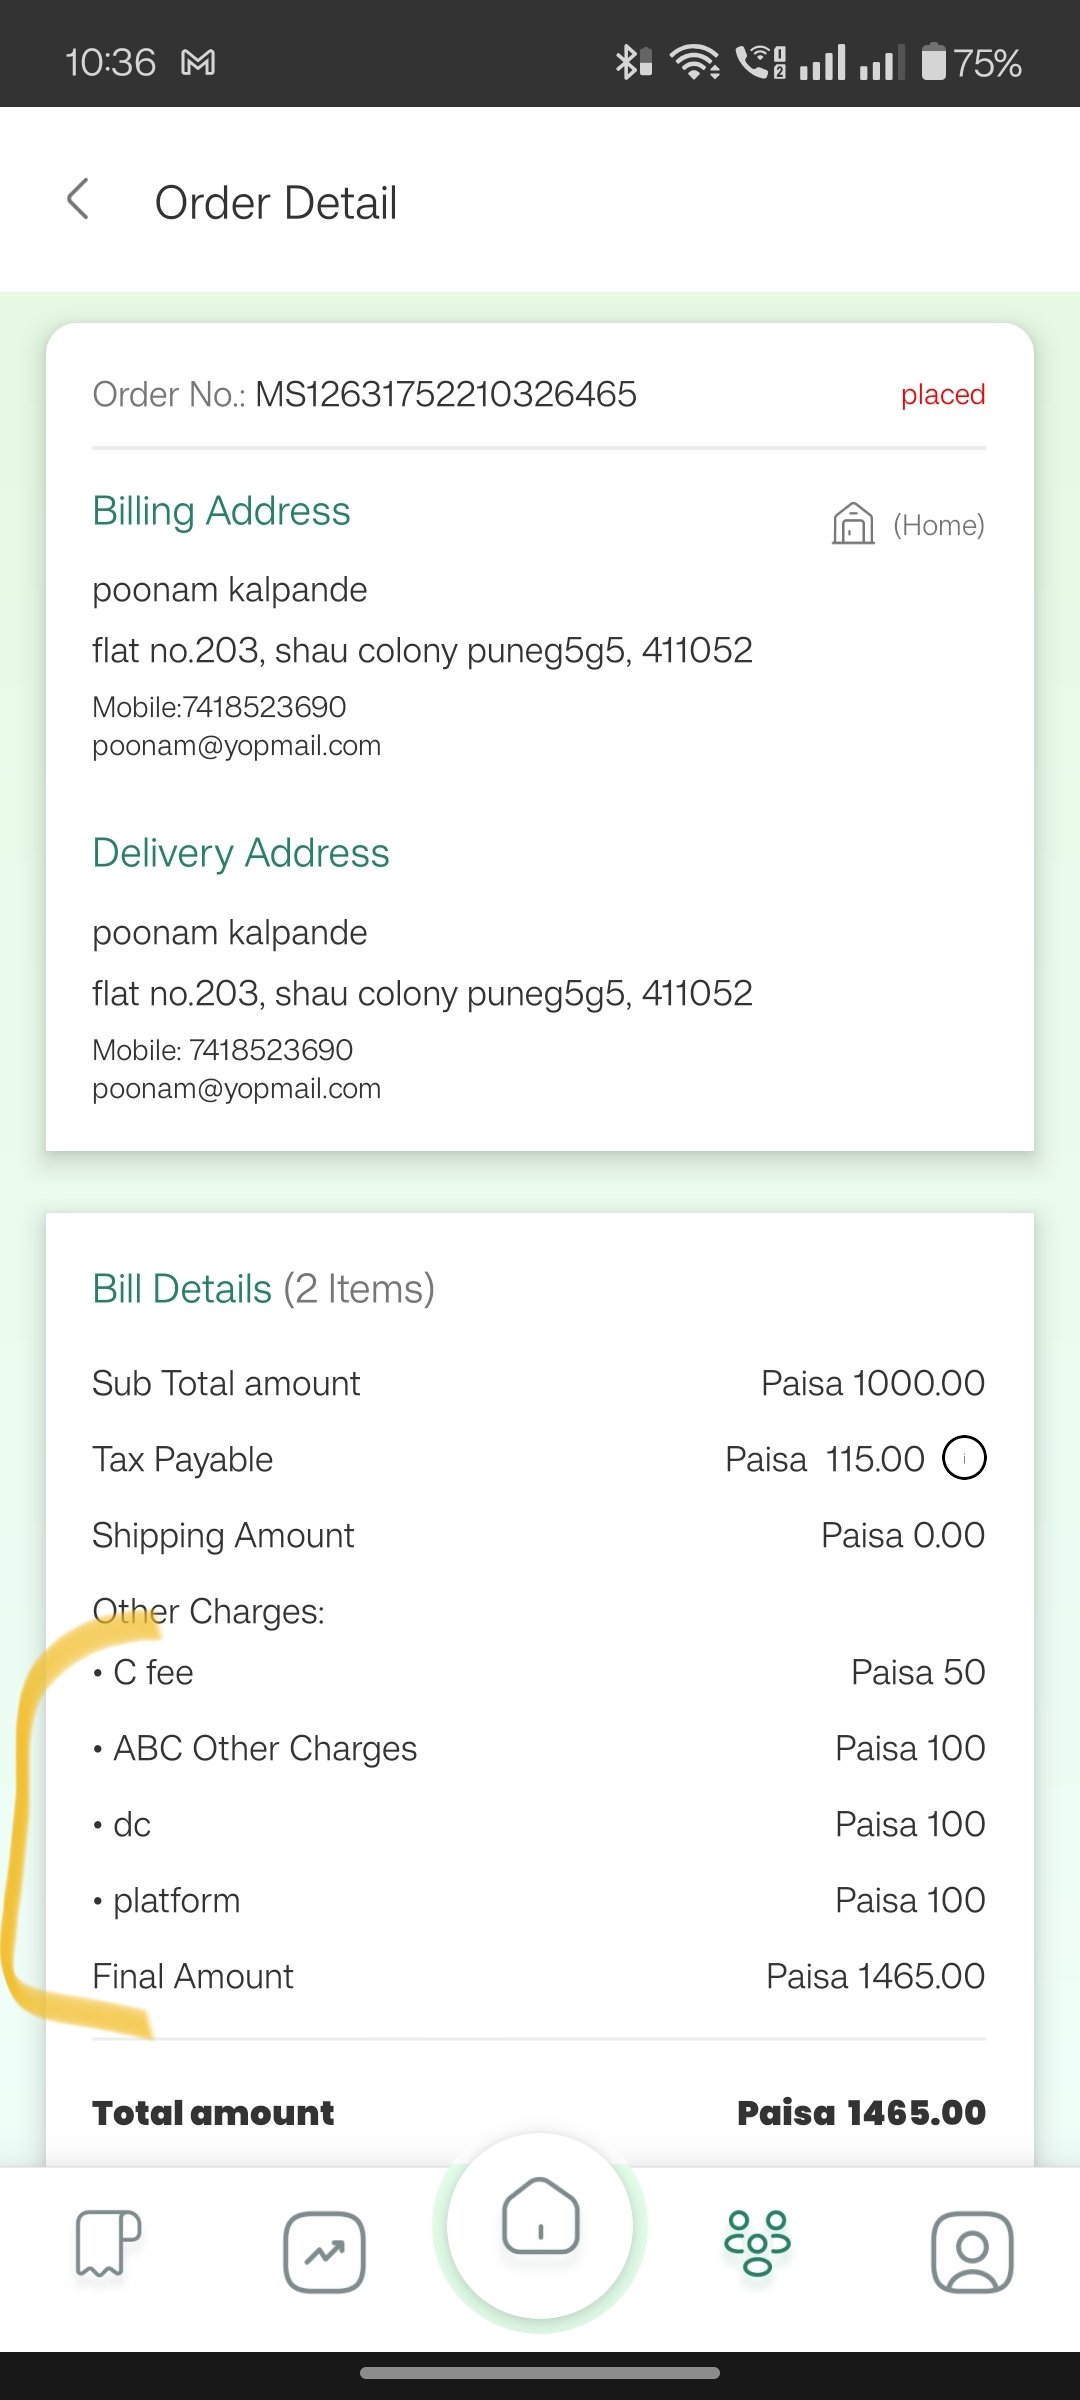Tap the Wi-Fi status icon
The width and height of the screenshot is (1080, 2400).
694,63
